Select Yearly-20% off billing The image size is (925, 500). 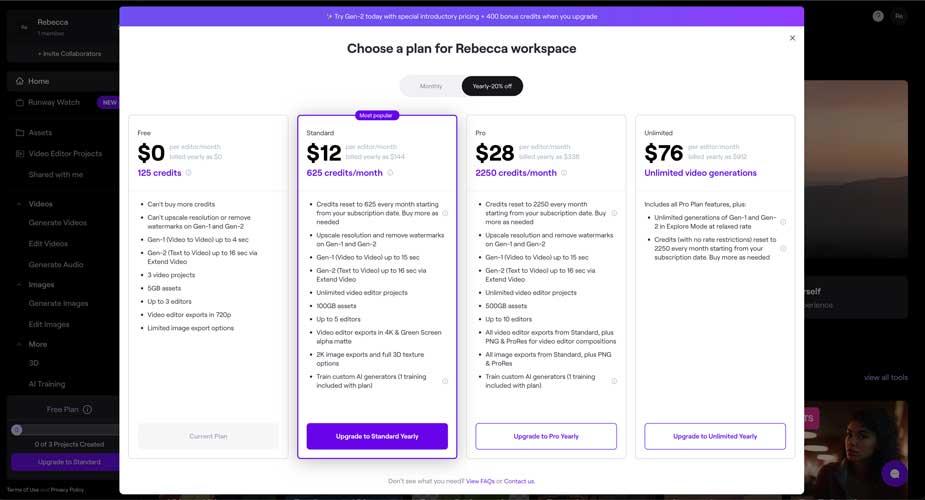[x=492, y=86]
